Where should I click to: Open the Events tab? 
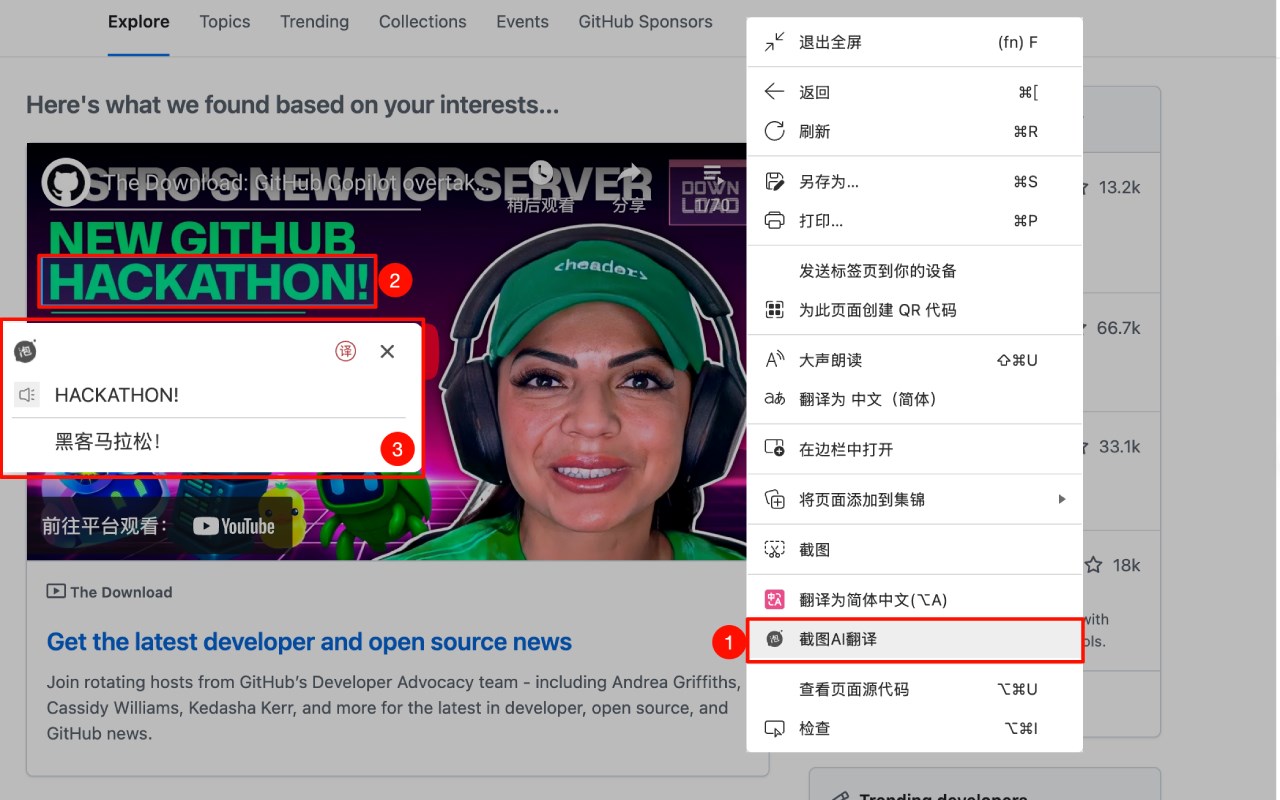[x=522, y=21]
